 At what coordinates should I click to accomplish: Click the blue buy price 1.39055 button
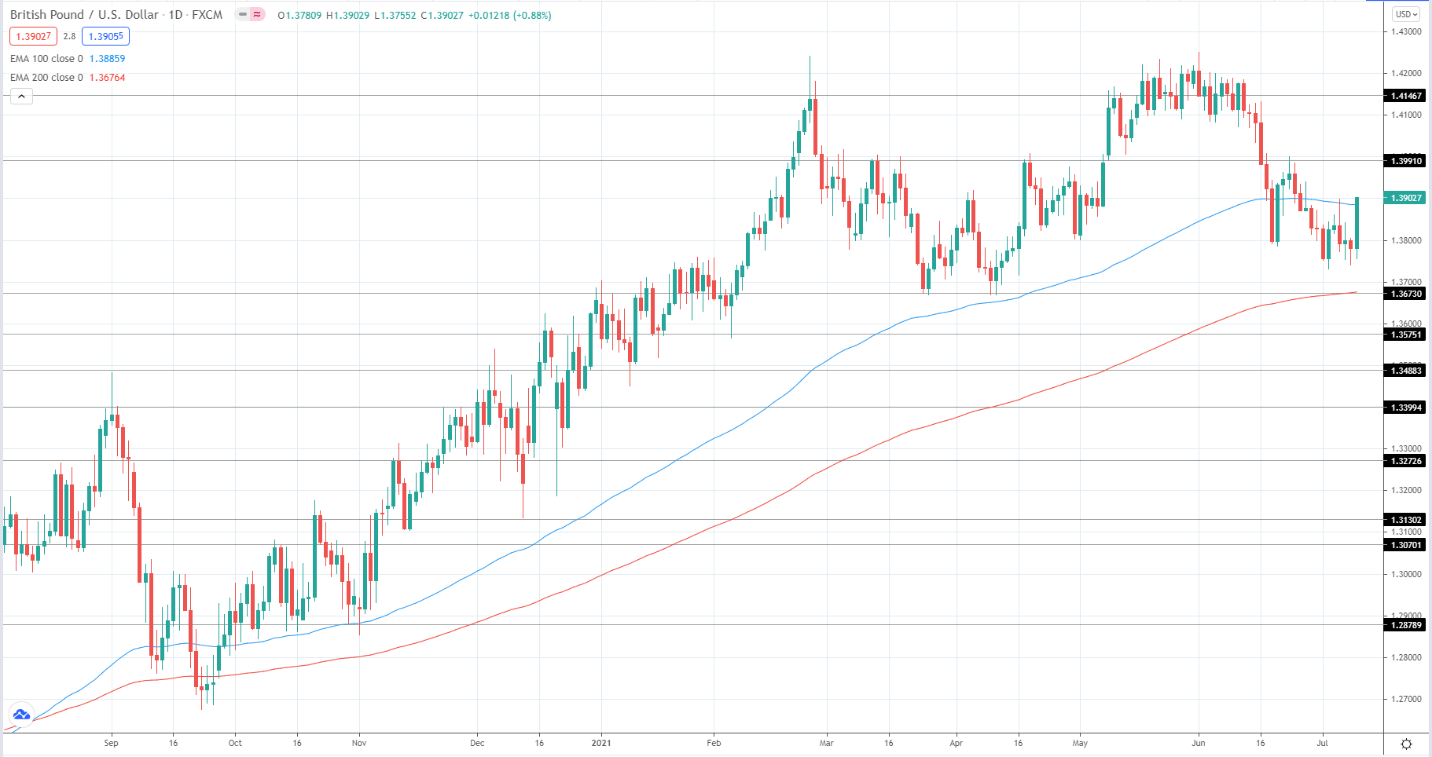[106, 36]
